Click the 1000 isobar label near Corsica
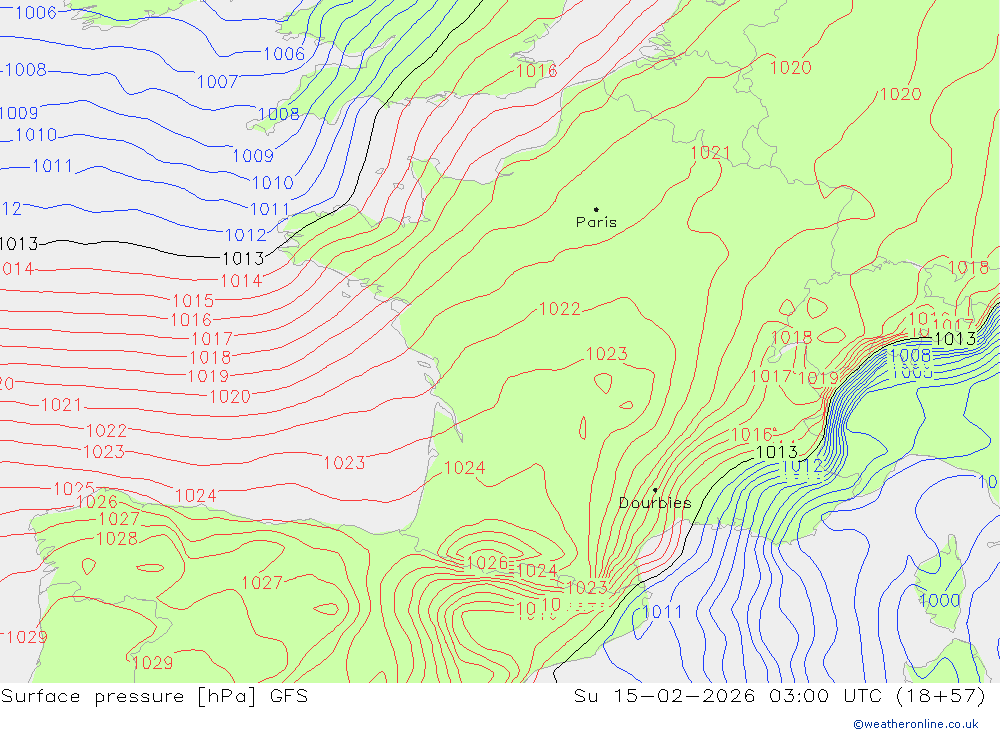Viewport: 1000px width, 733px height. (x=939, y=600)
